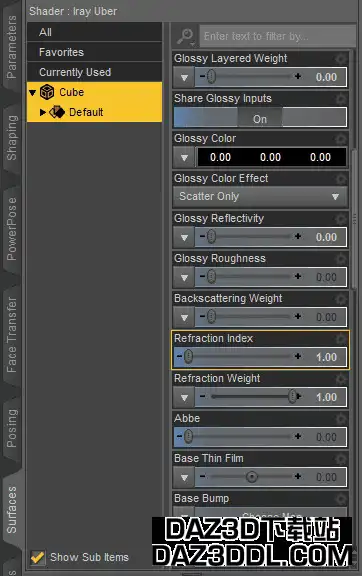
Task: Click the Refraction Index slider handle
Action: 188,356
